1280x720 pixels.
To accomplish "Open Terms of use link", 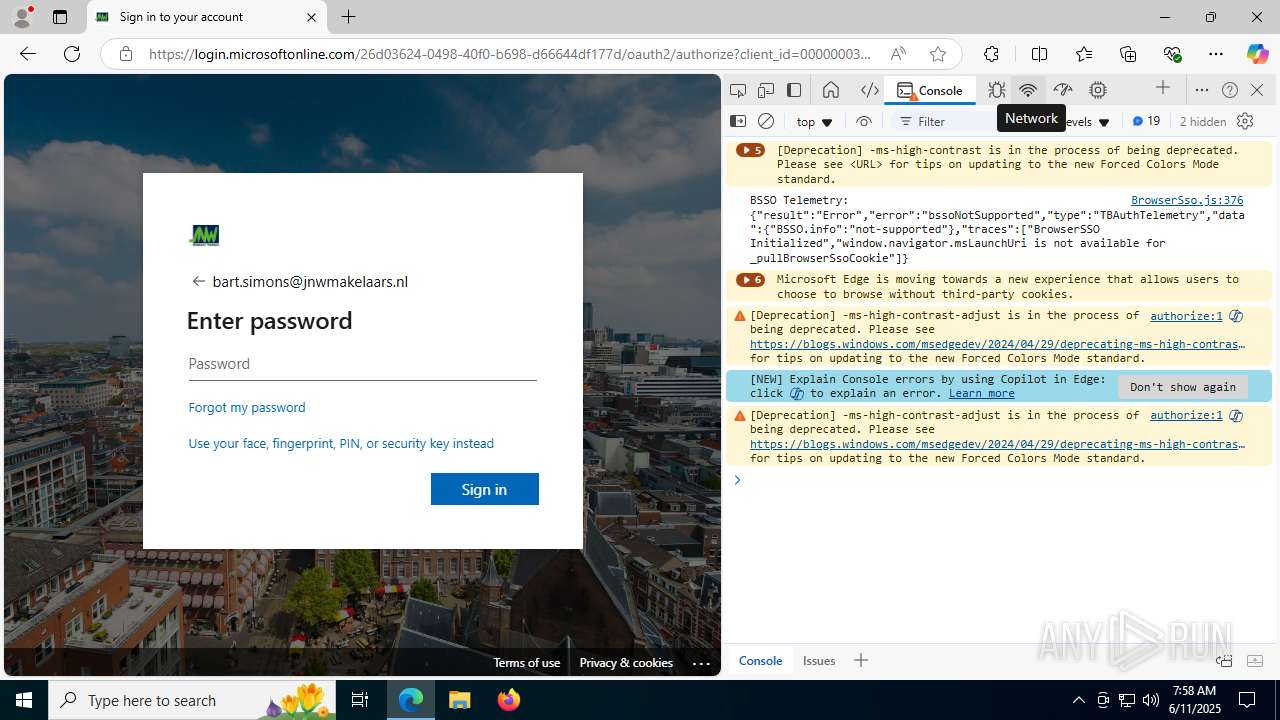I will (526, 662).
